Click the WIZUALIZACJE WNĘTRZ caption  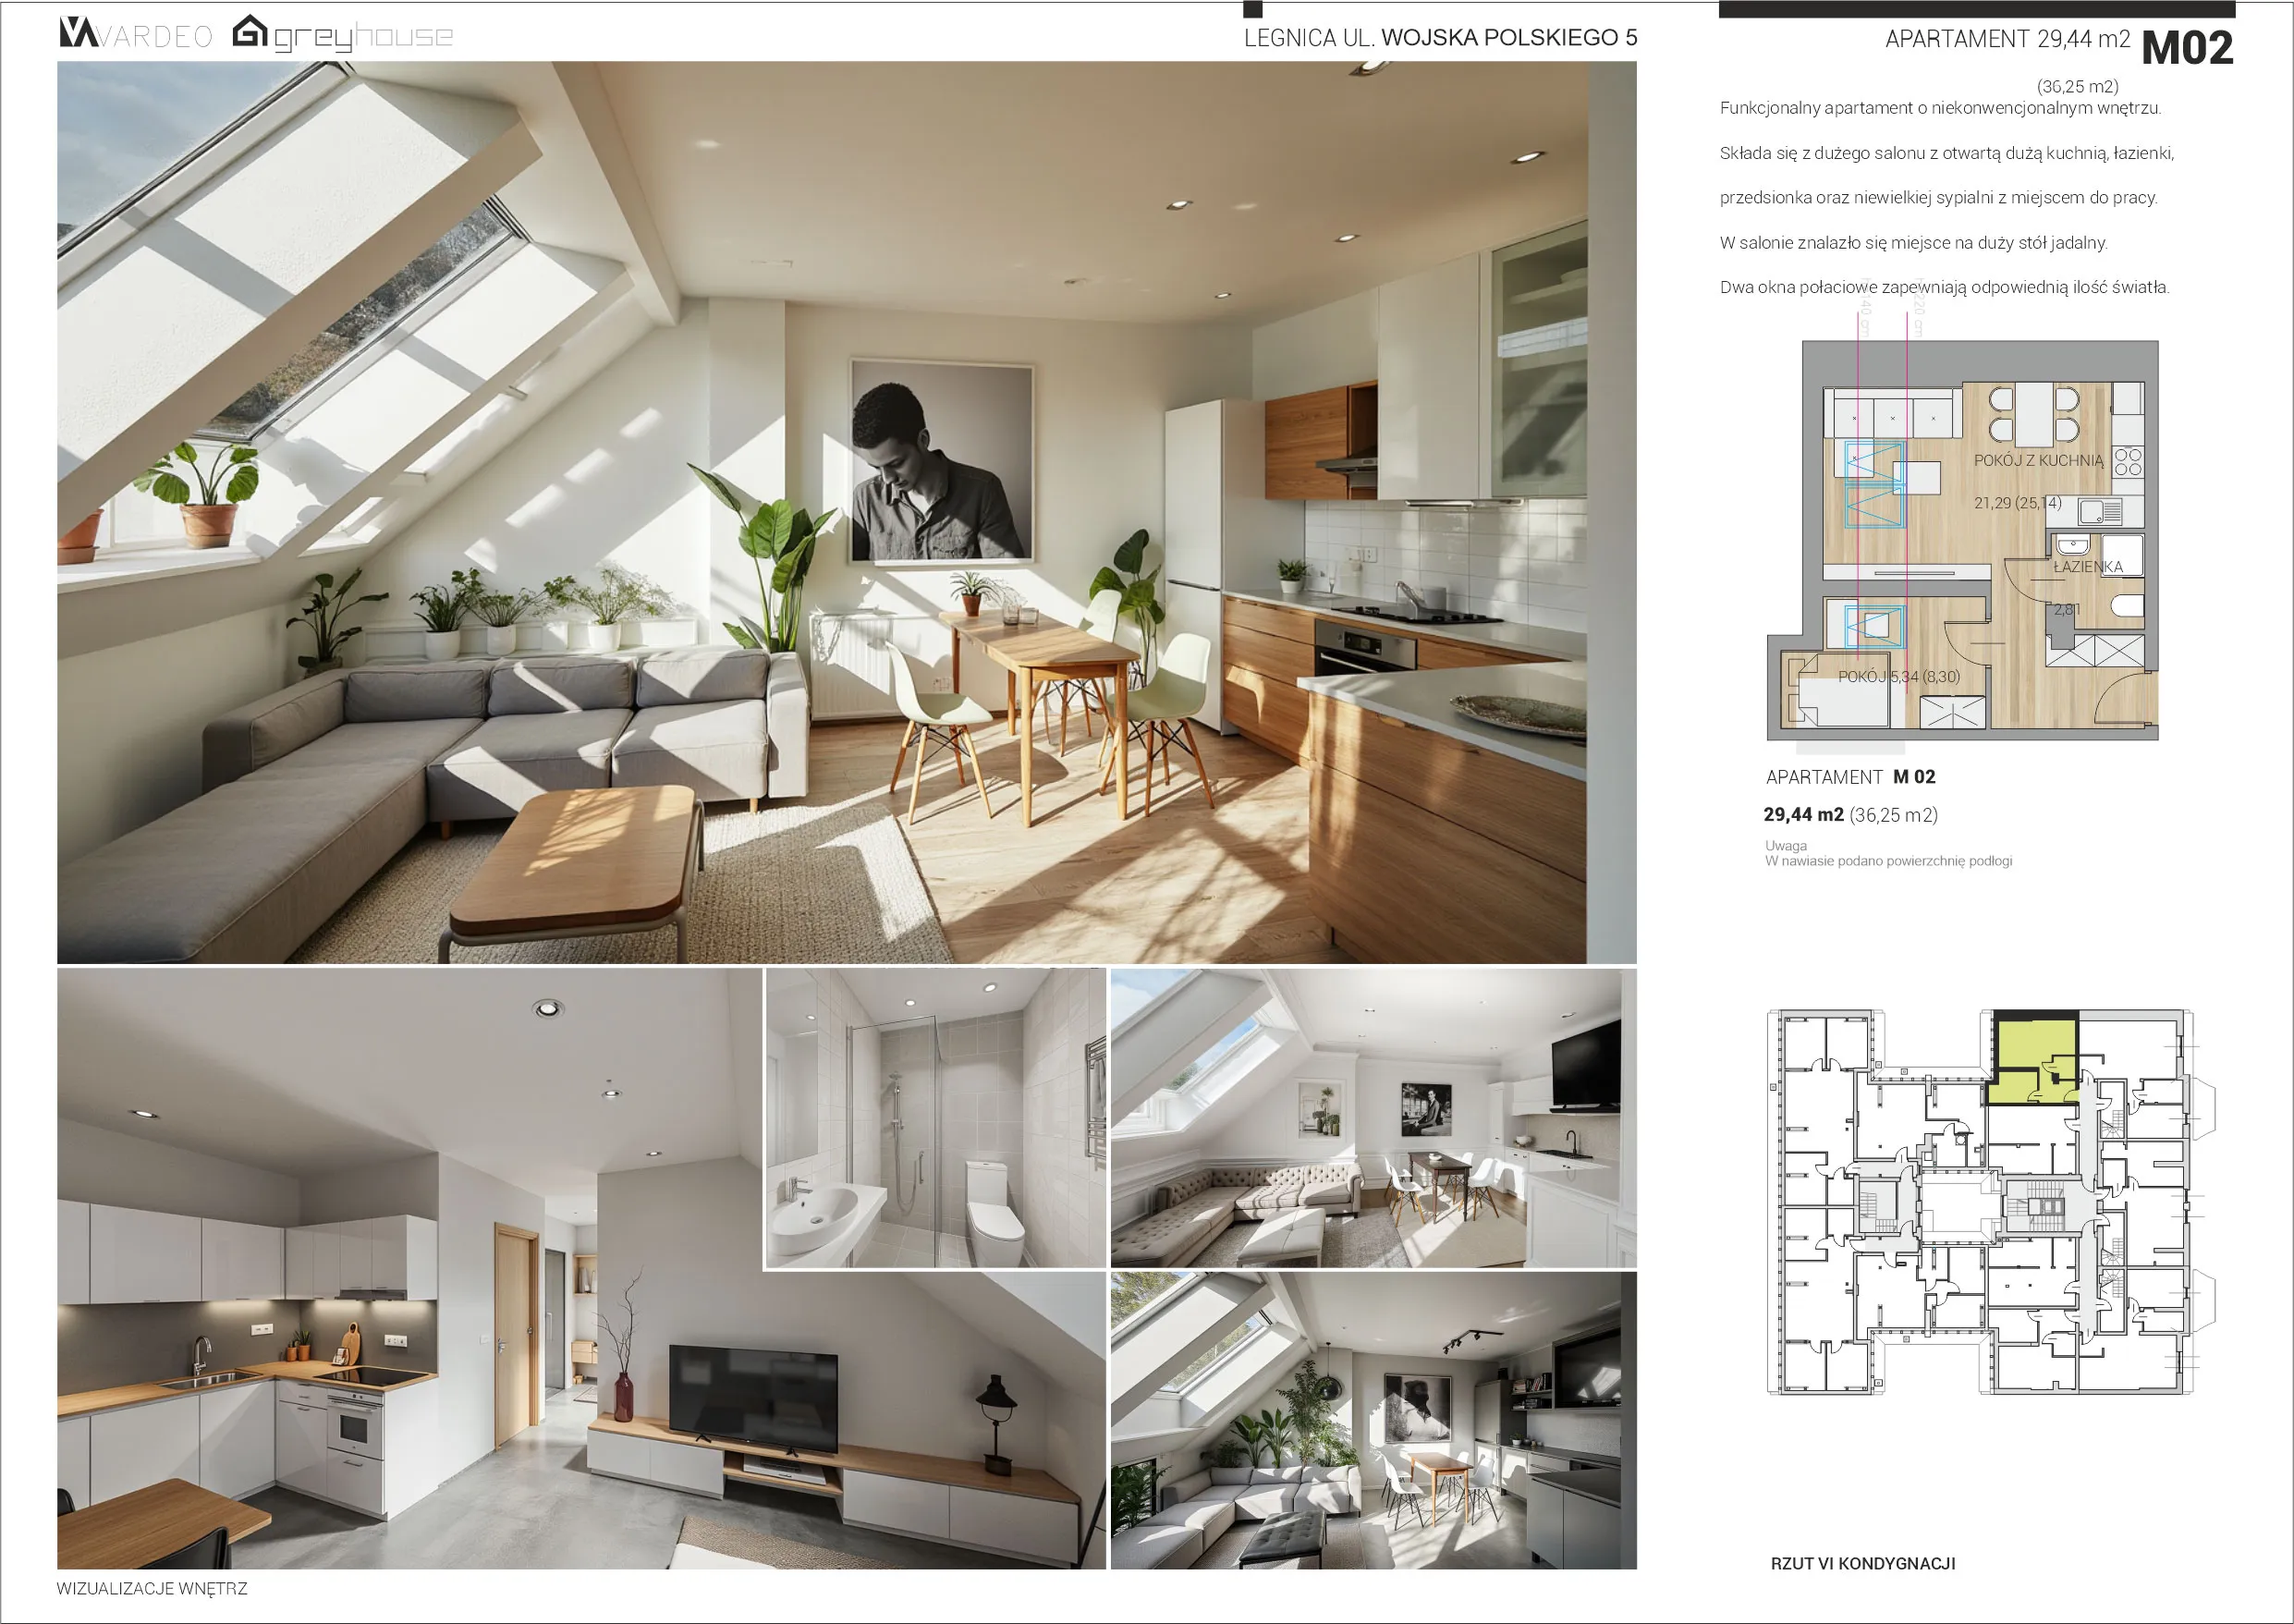(x=152, y=1589)
